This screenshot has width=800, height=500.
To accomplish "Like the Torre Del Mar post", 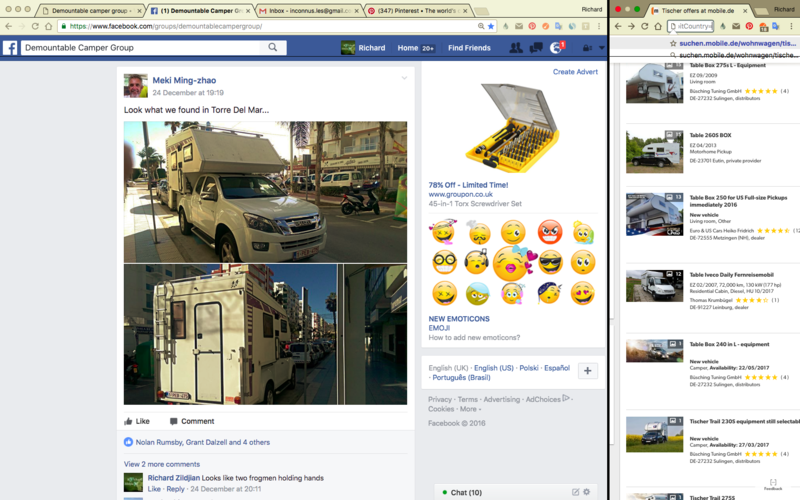I will (x=137, y=421).
